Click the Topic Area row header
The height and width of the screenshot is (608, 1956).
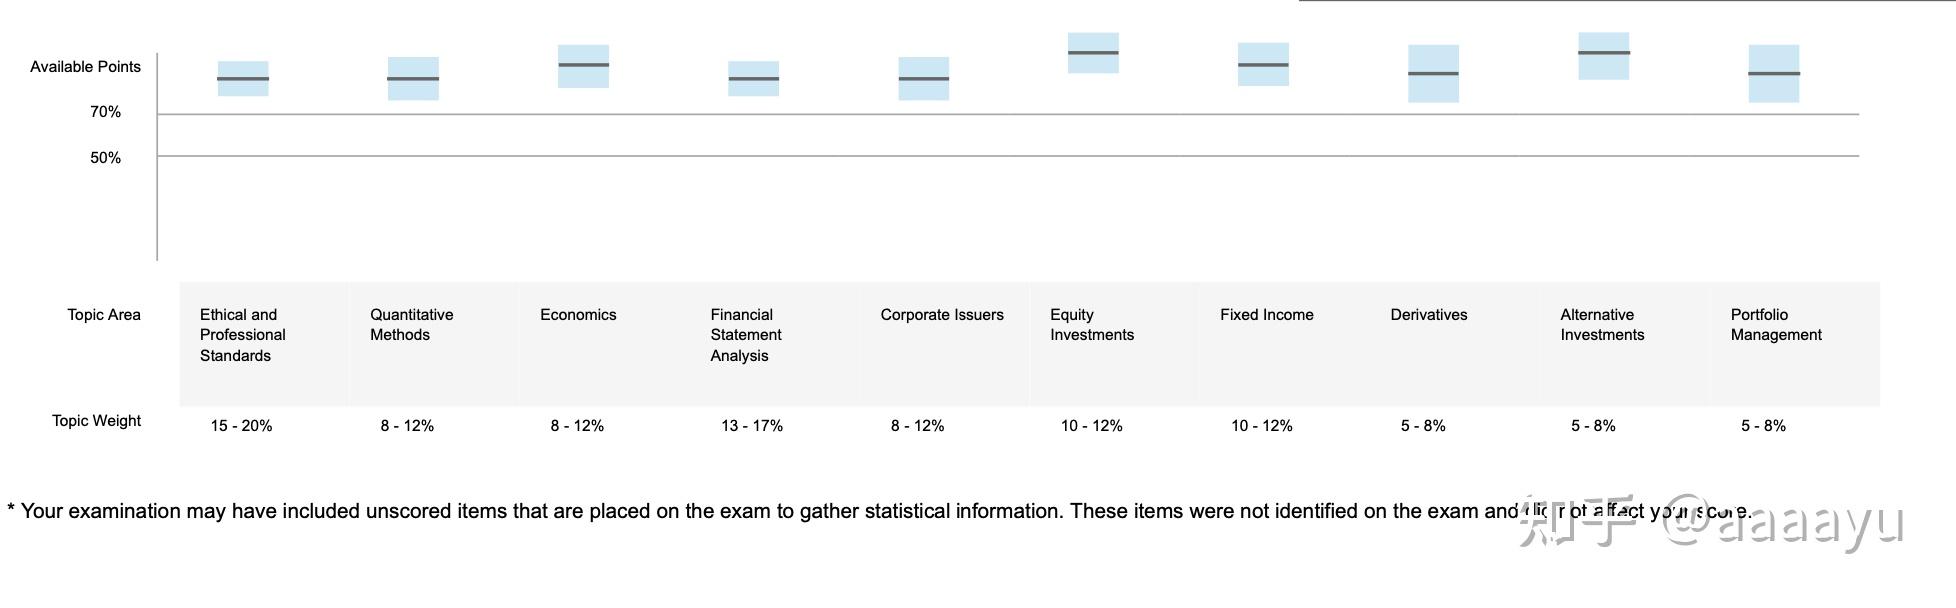(x=104, y=315)
